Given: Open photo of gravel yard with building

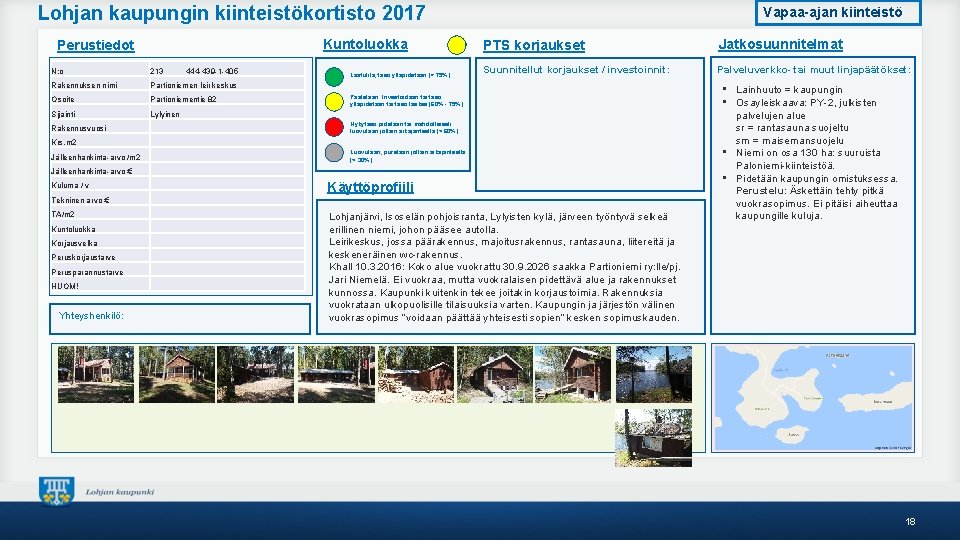Looking at the screenshot, I should click(x=255, y=374).
